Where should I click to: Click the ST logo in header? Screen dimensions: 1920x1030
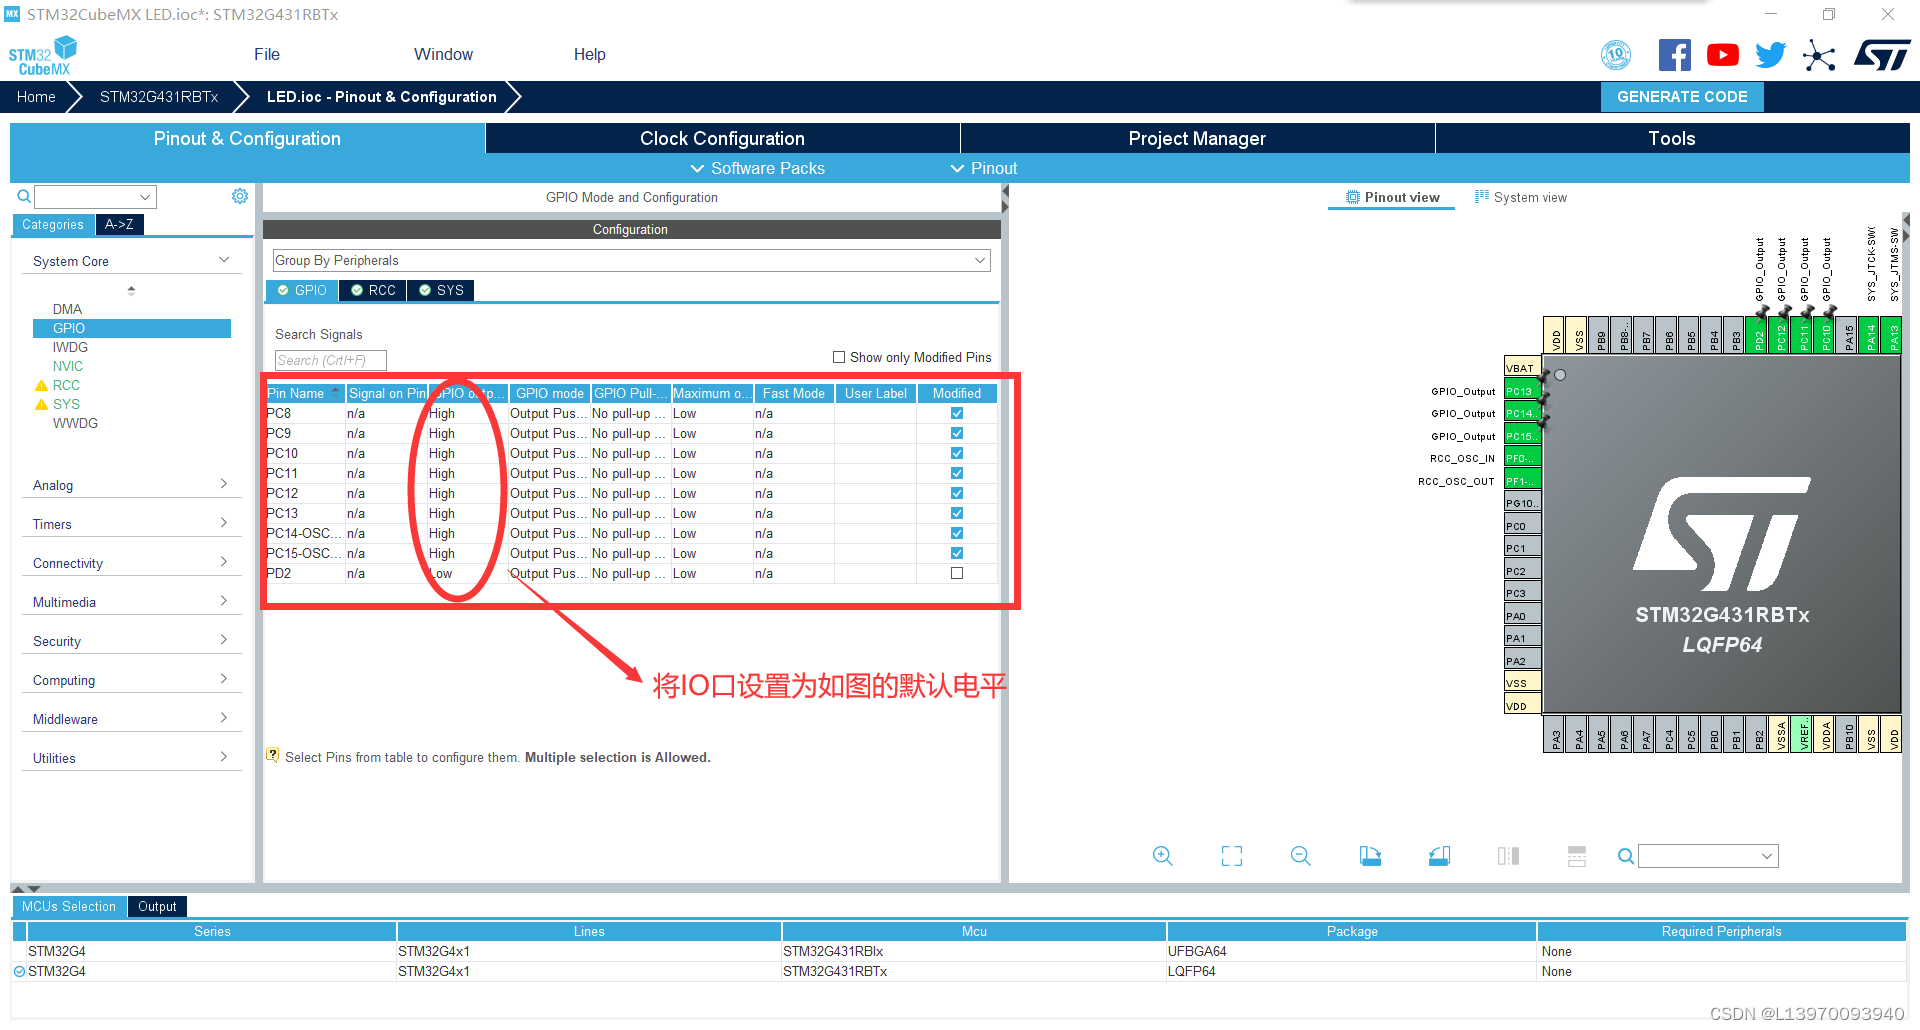(1882, 55)
